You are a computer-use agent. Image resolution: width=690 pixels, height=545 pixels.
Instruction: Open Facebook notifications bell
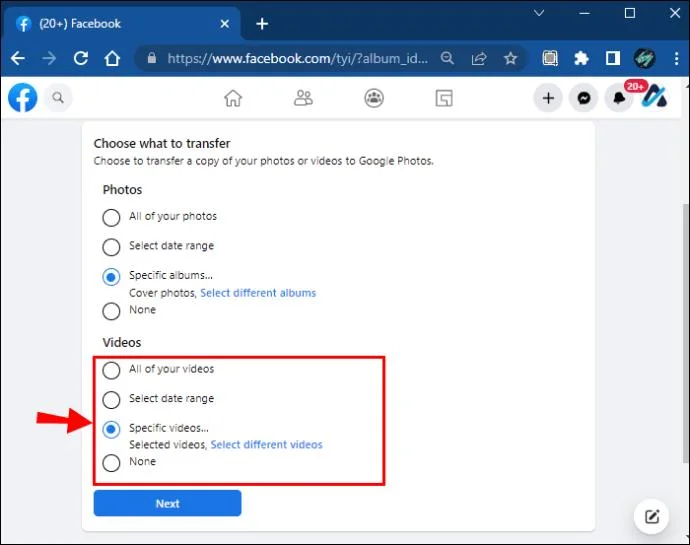[619, 98]
